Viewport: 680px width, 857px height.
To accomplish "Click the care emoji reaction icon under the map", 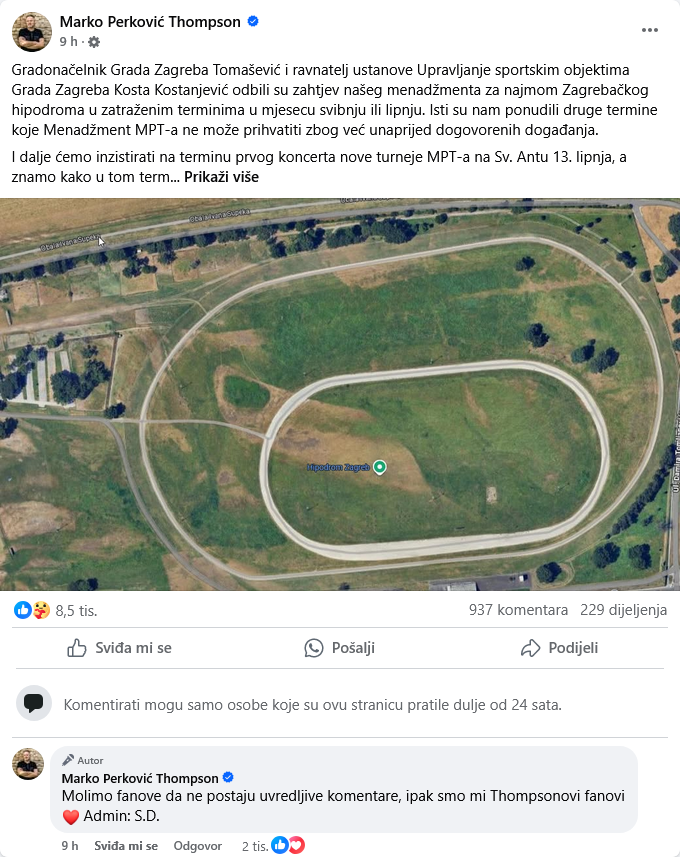I will click(41, 610).
